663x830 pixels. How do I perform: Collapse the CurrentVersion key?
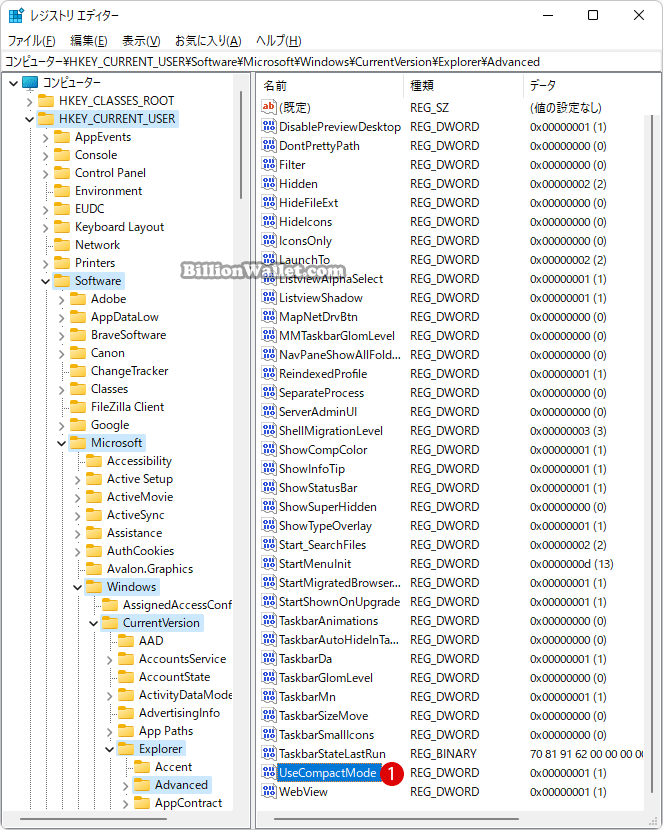pyautogui.click(x=94, y=623)
